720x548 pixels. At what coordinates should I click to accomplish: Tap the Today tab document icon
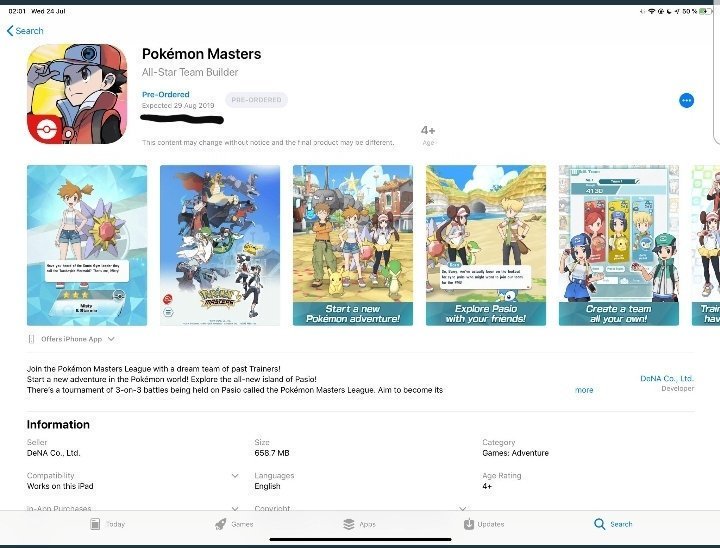click(95, 524)
